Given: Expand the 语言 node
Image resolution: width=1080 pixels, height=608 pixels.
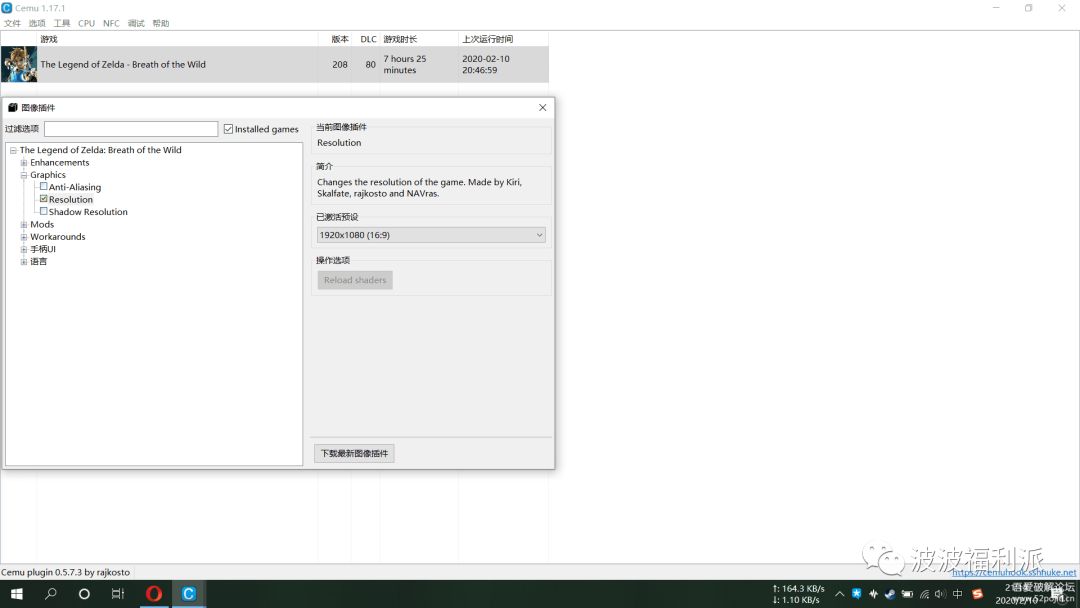Looking at the screenshot, I should pos(23,262).
